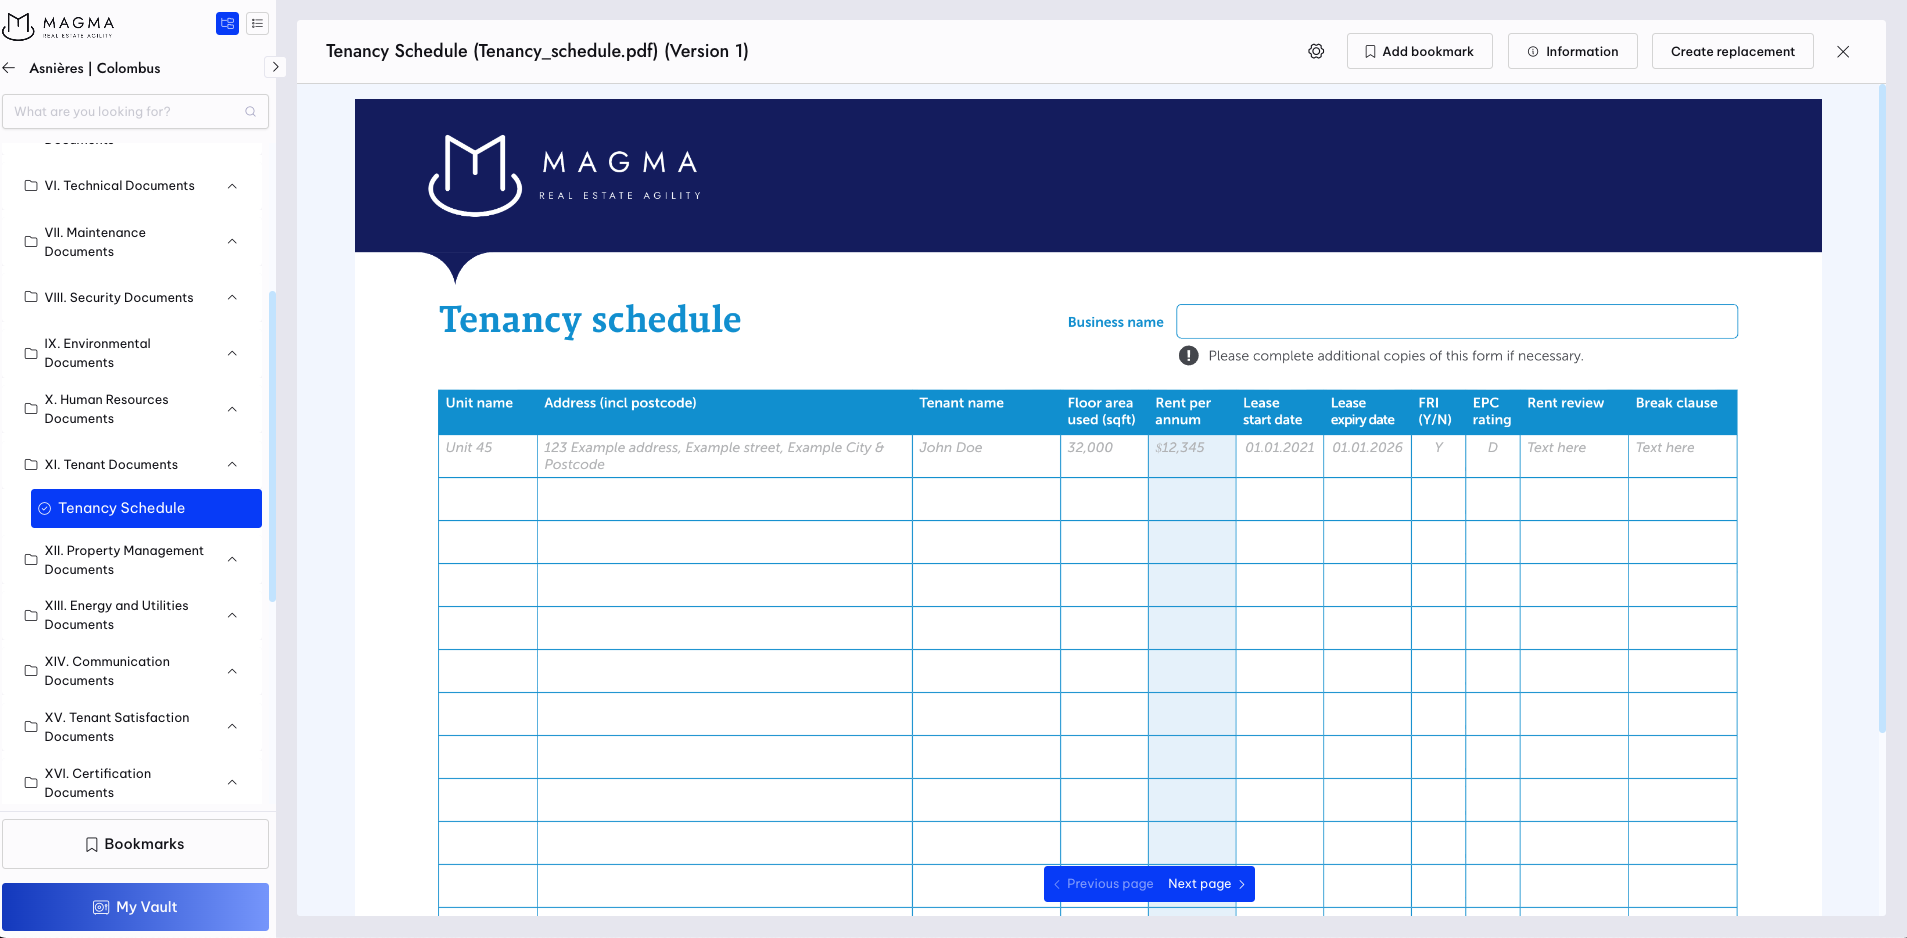
Task: Toggle the VIII. Security Documents chevron
Action: pos(232,298)
